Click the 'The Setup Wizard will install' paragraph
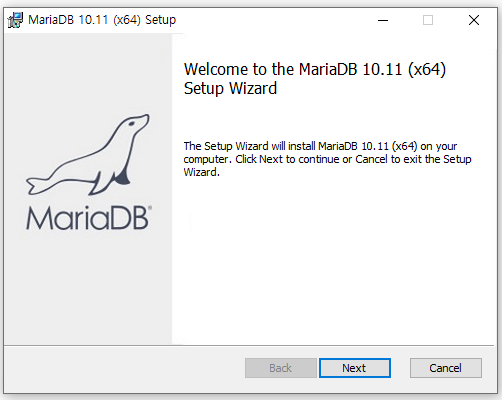502x400 pixels. click(x=327, y=159)
